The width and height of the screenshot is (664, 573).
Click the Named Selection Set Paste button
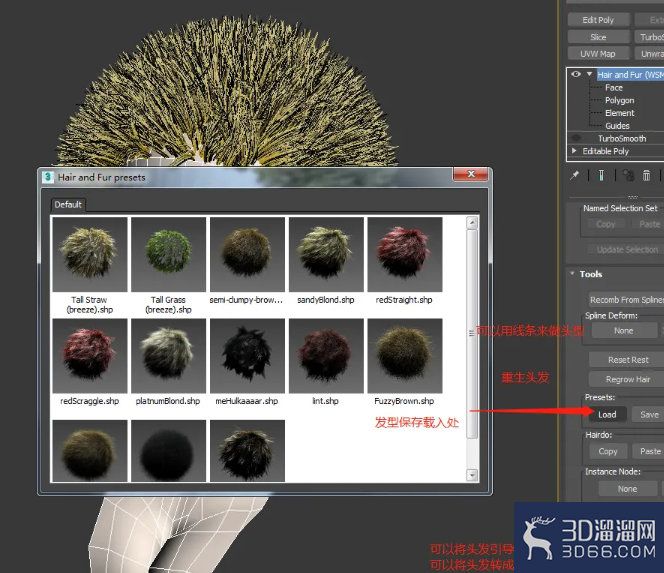(x=649, y=224)
